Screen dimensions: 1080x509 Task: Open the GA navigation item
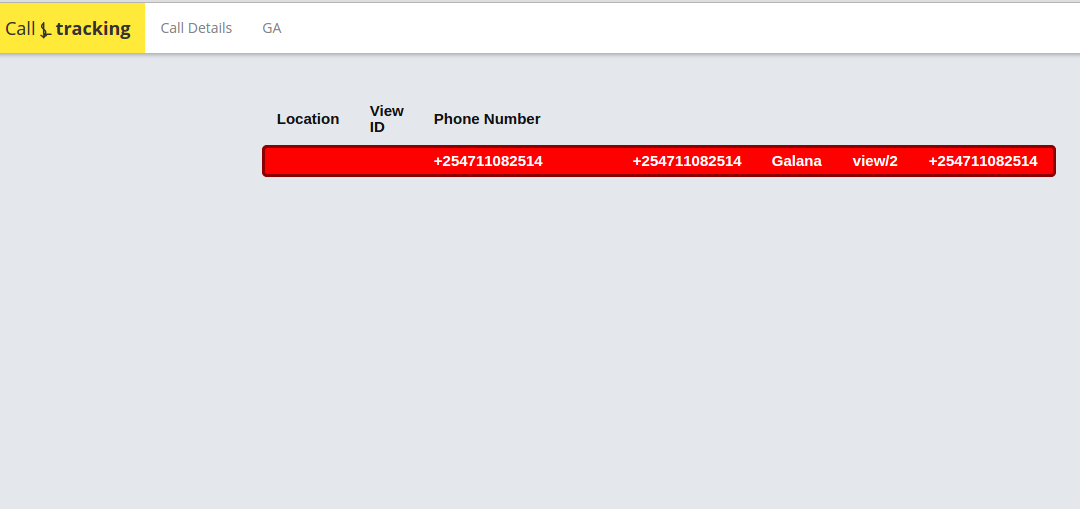click(271, 28)
